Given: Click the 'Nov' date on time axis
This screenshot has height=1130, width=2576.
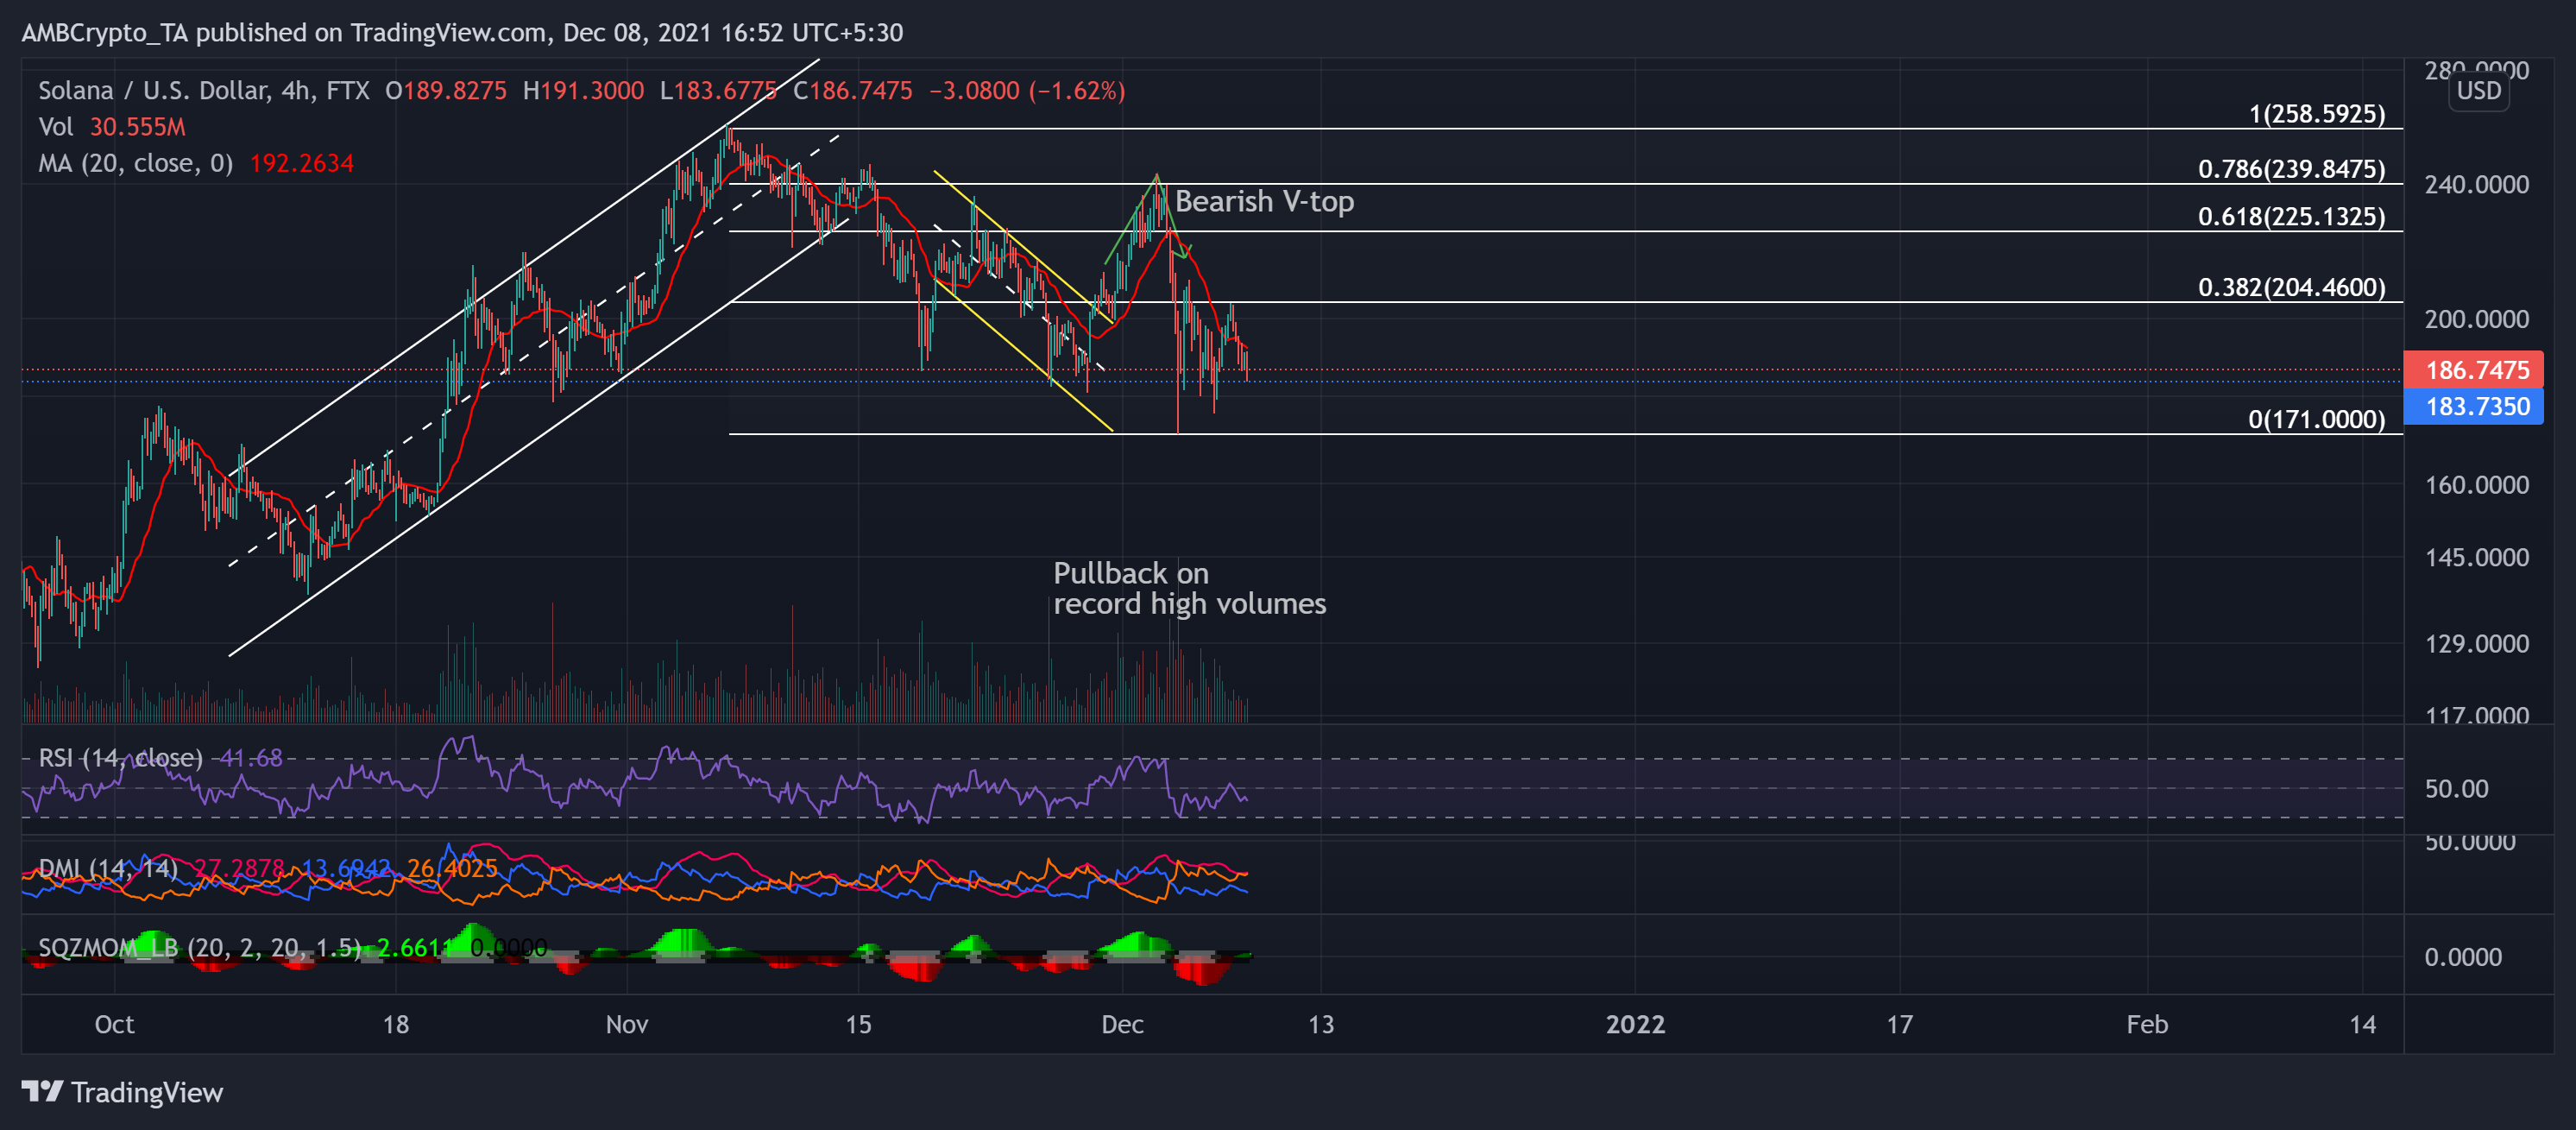Looking at the screenshot, I should tap(627, 1024).
